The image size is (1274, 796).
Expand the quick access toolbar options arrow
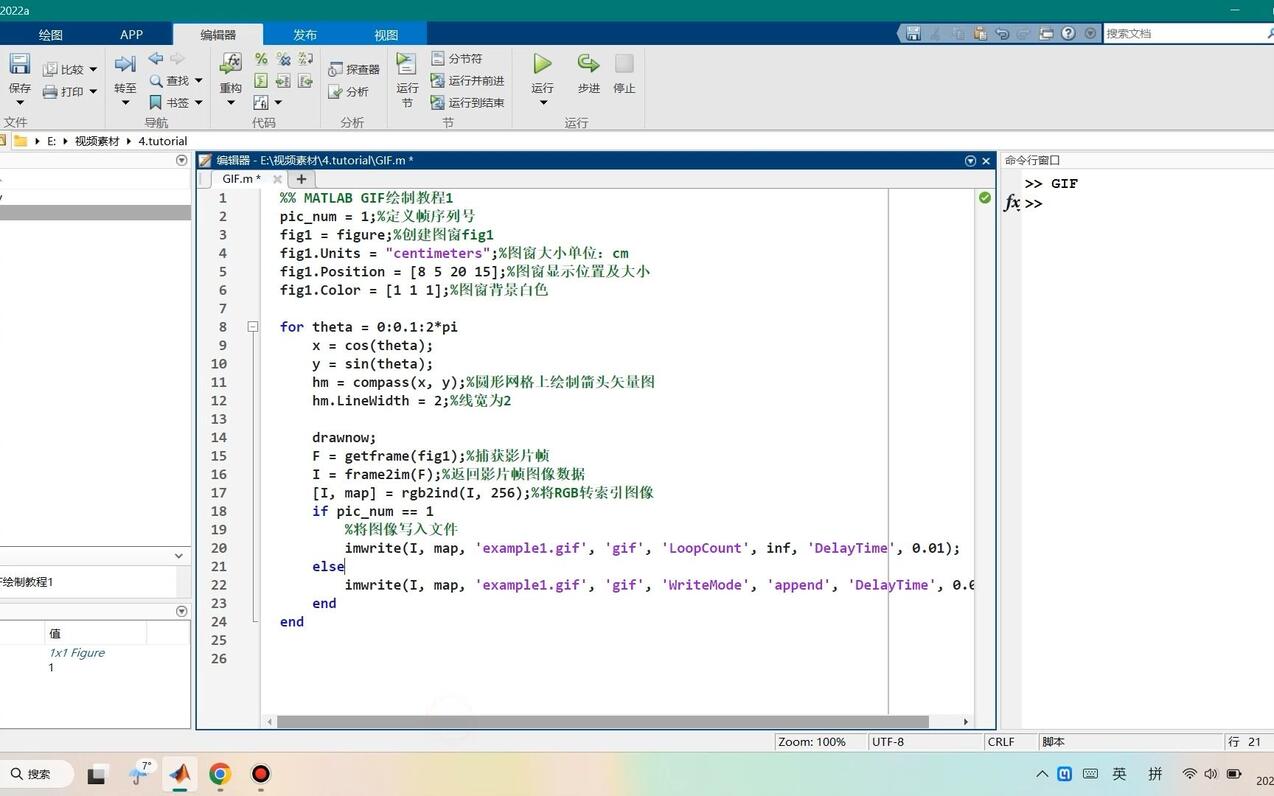point(1090,33)
